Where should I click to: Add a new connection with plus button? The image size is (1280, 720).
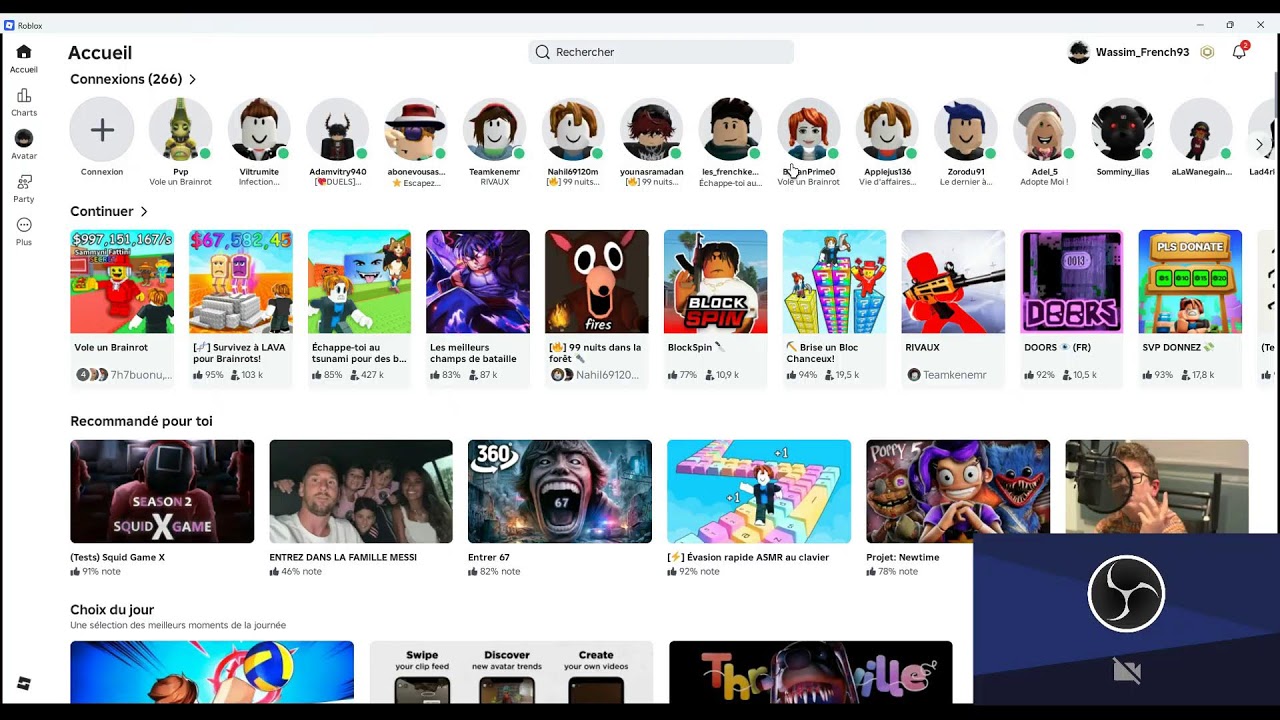(x=102, y=130)
